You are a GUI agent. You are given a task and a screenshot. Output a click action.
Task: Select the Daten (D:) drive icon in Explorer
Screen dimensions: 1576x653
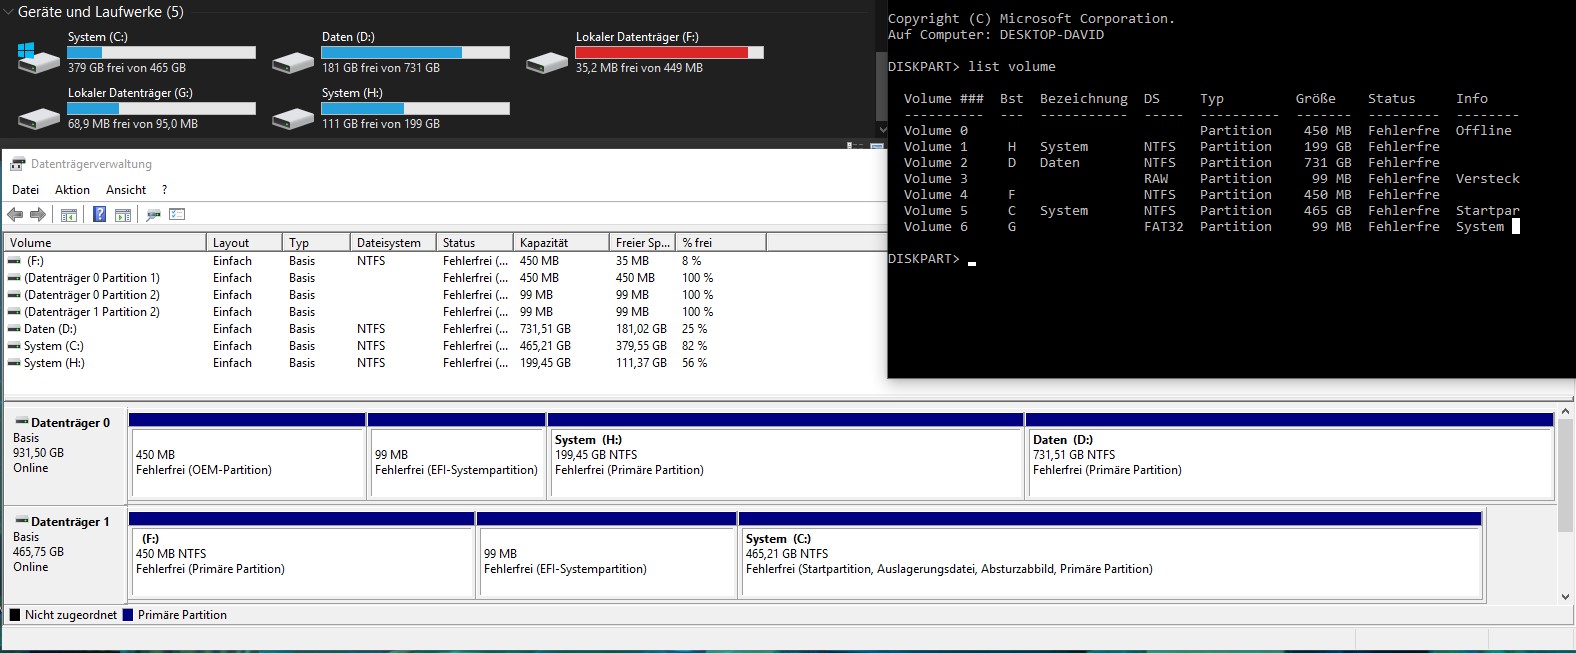pyautogui.click(x=293, y=62)
